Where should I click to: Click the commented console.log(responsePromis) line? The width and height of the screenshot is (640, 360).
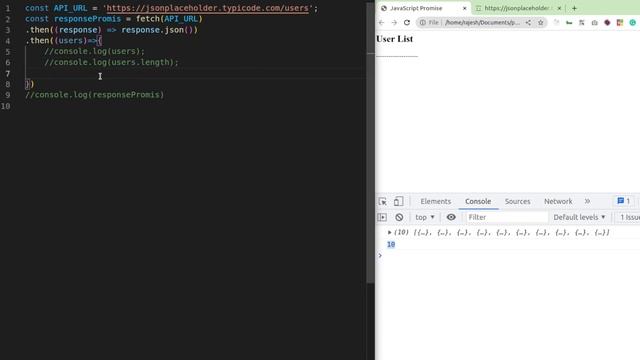point(94,95)
